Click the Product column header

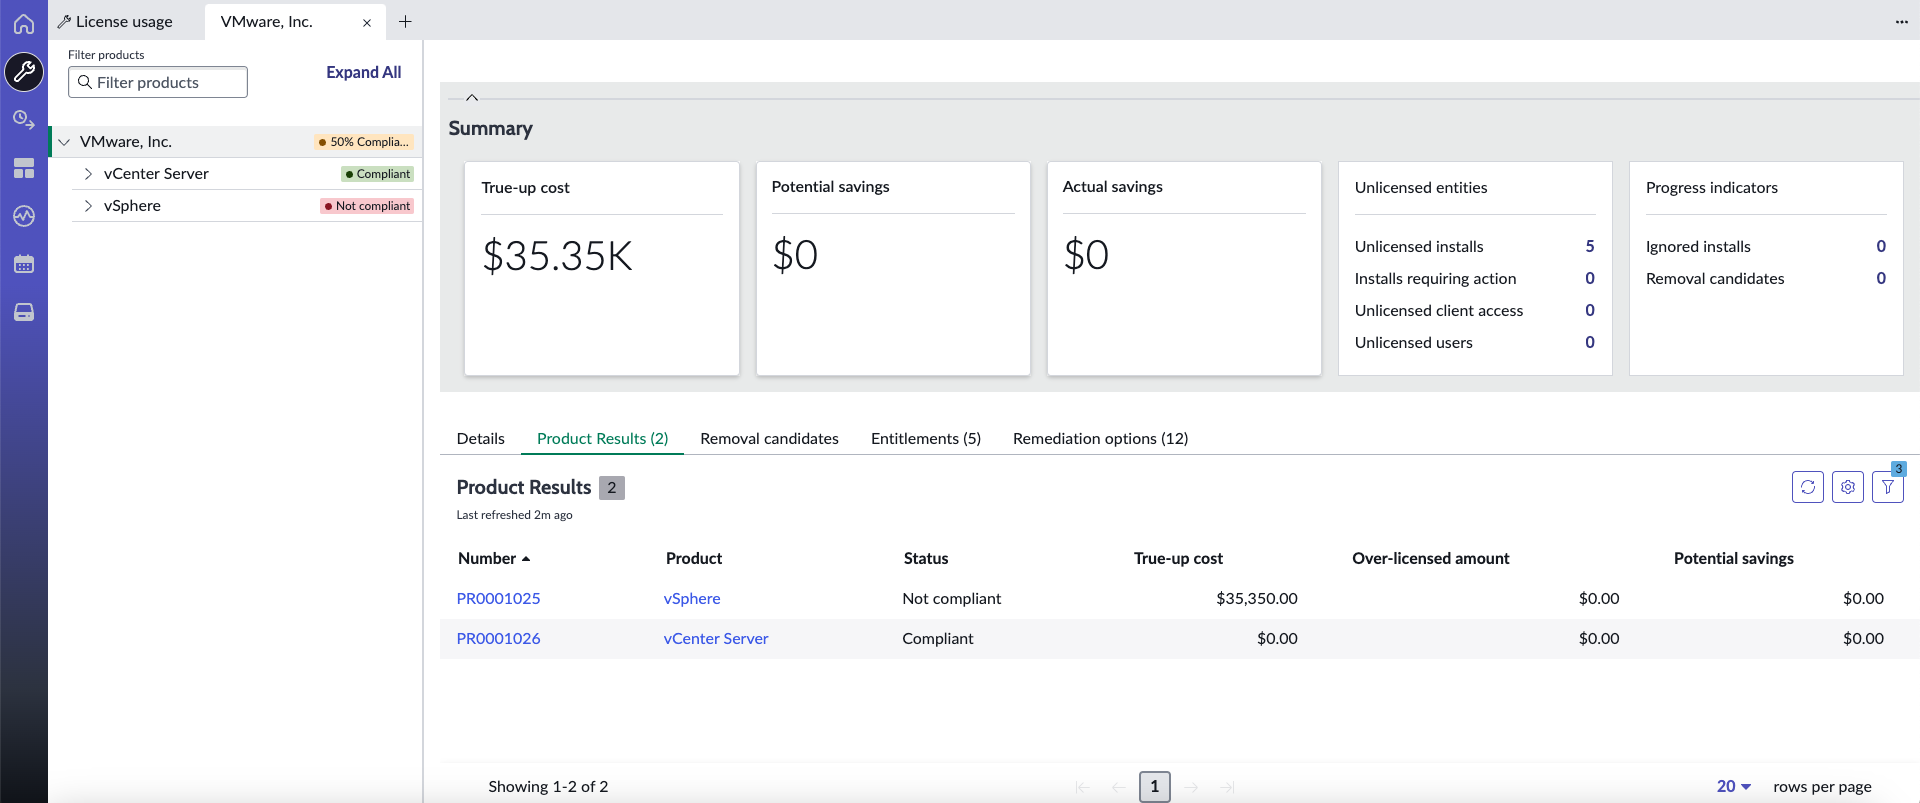[x=694, y=558]
